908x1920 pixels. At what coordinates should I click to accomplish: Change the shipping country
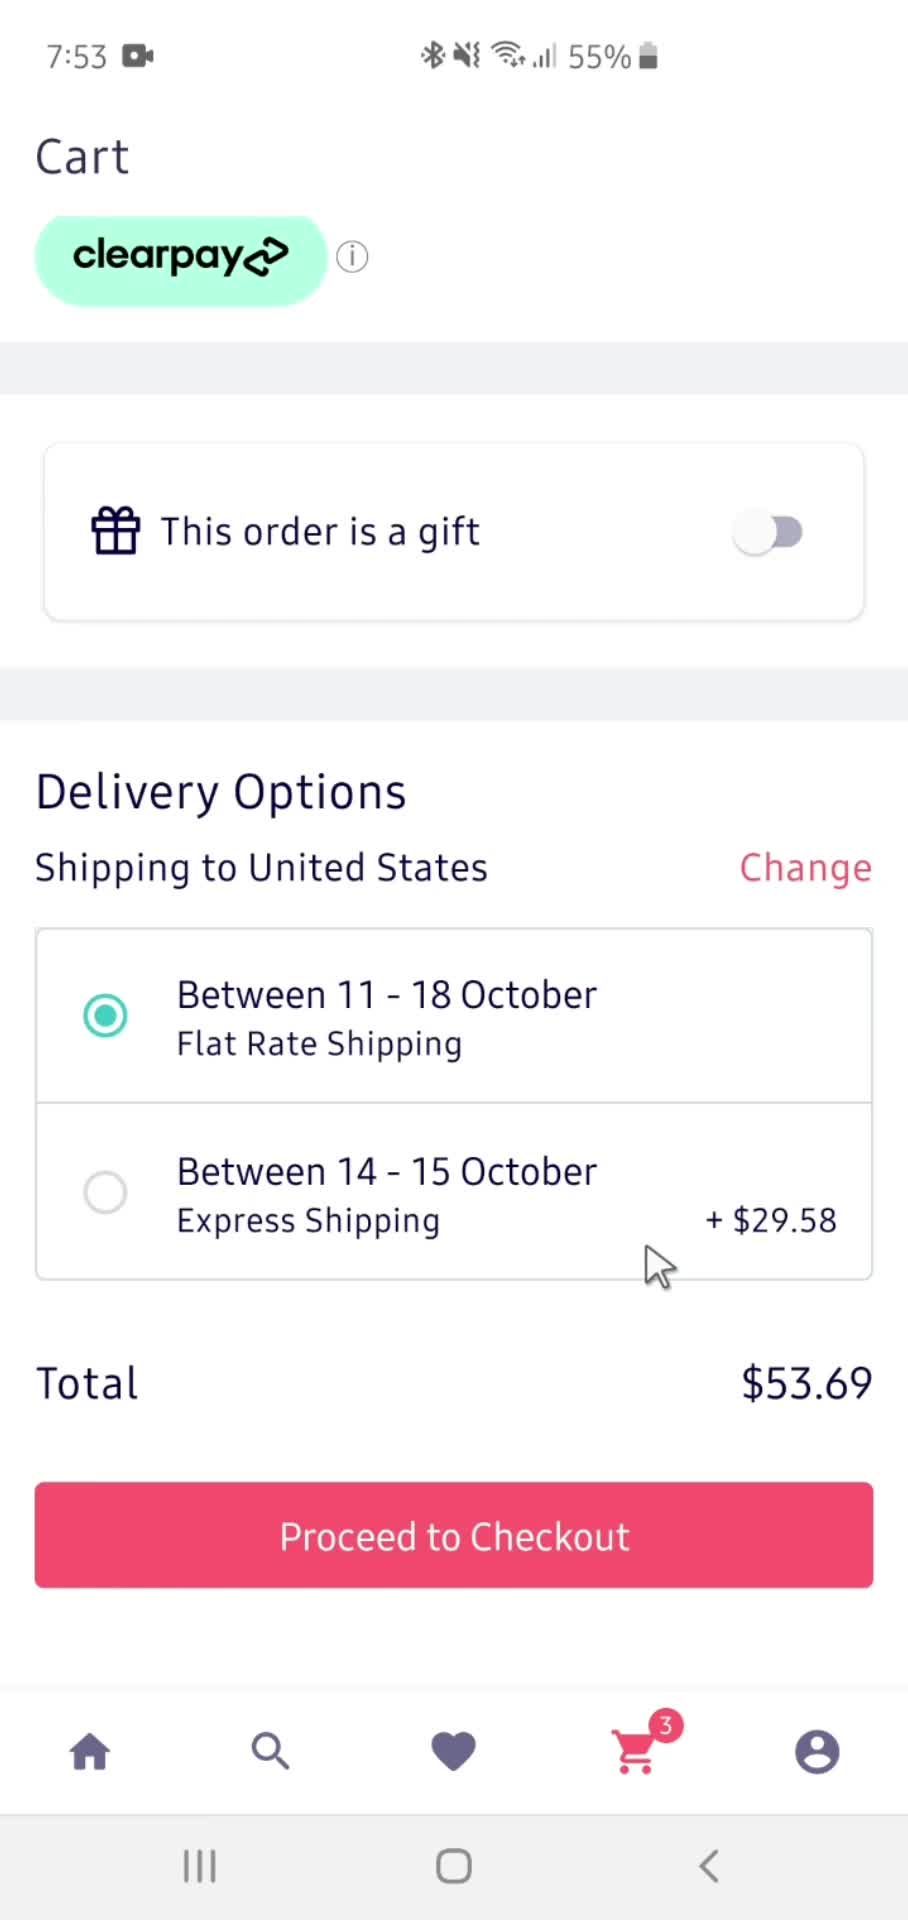click(x=805, y=868)
